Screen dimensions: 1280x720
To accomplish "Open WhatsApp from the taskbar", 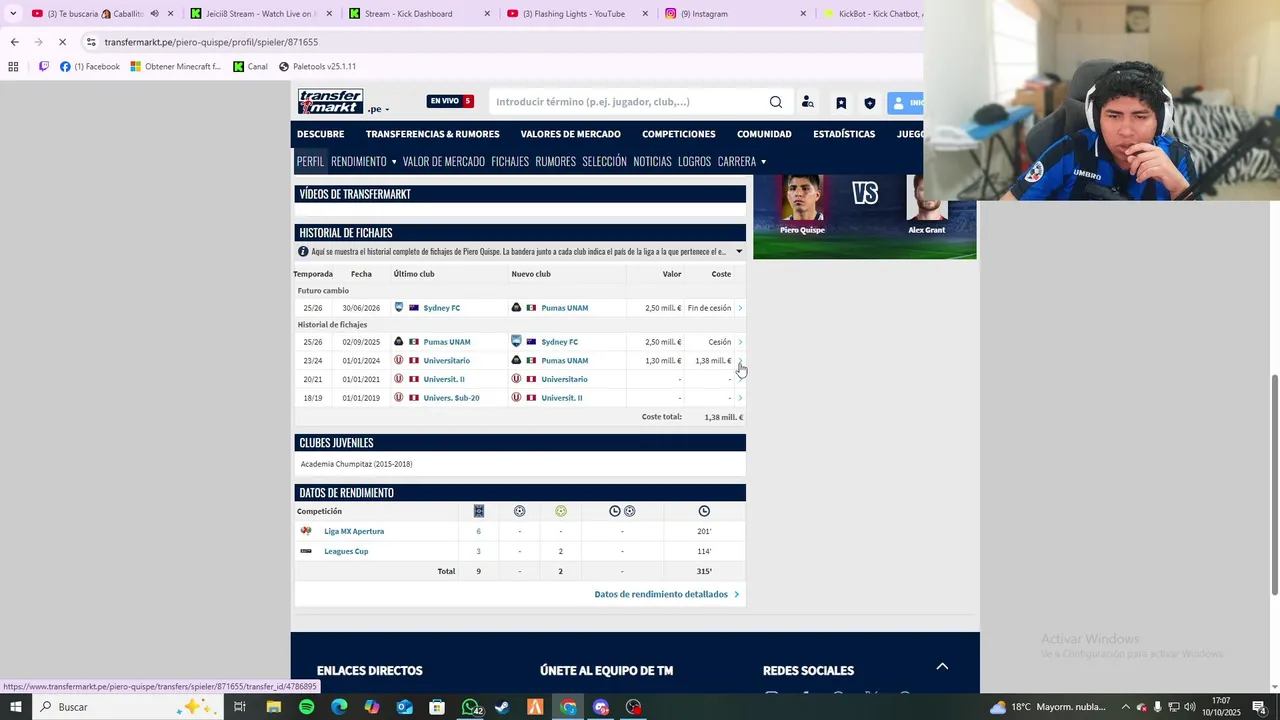I will click(x=470, y=707).
